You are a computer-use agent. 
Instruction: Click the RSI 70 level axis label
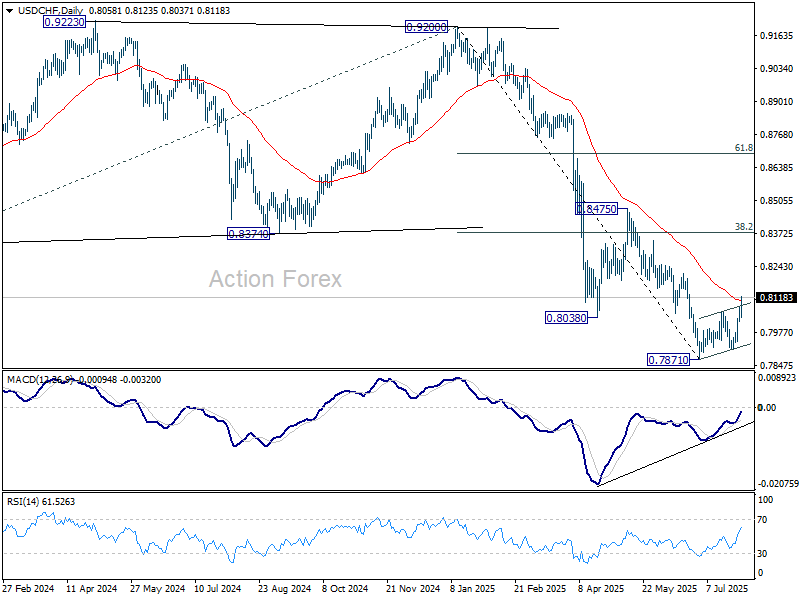764,520
